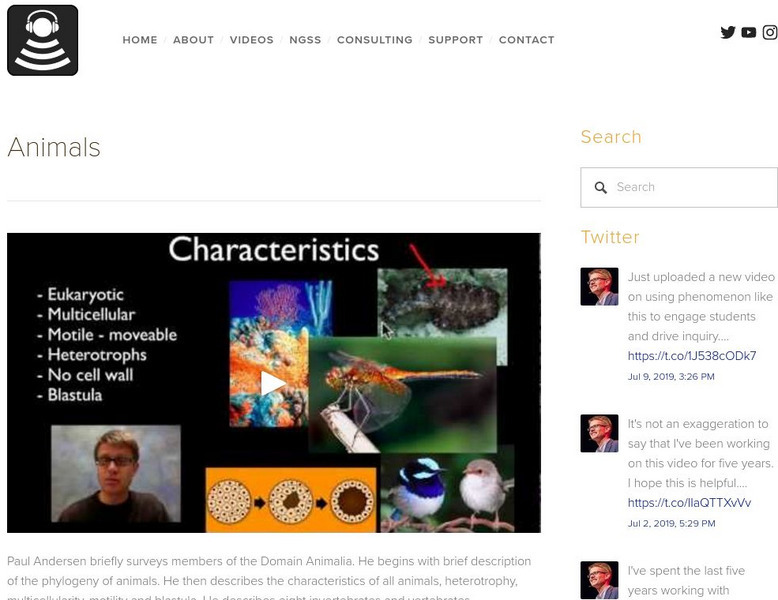Screen dimensions: 778x600
Task: Click the Bozeman Science headphone logo
Action: 42,40
